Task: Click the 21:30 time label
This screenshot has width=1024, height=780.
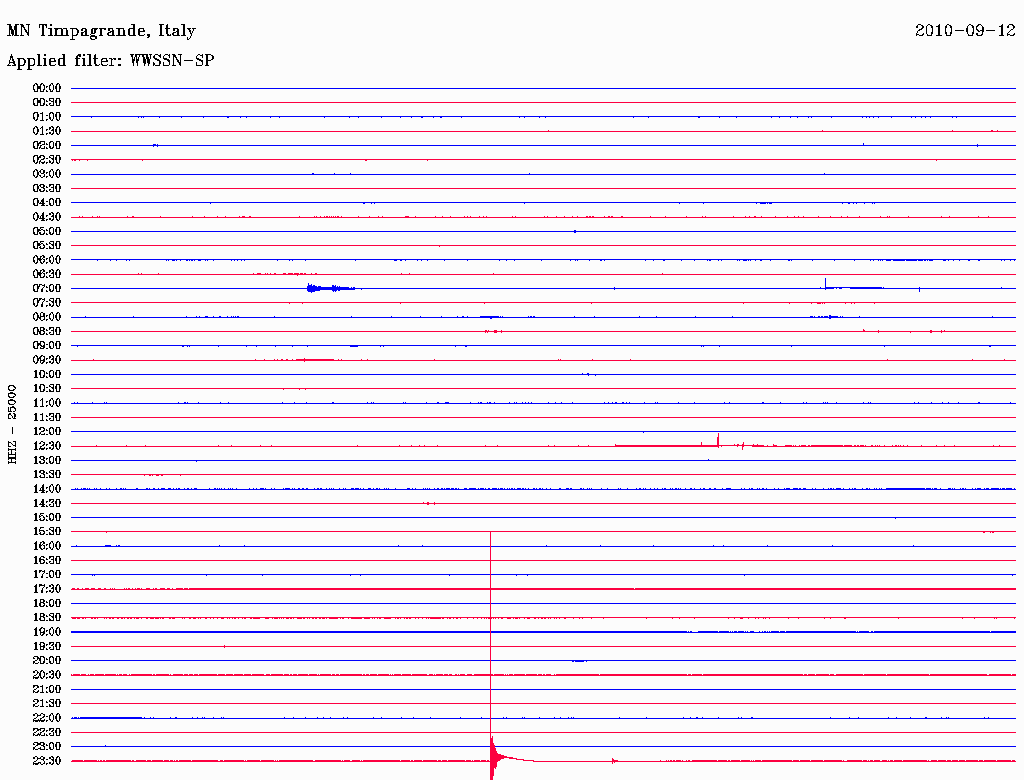Action: tap(47, 704)
